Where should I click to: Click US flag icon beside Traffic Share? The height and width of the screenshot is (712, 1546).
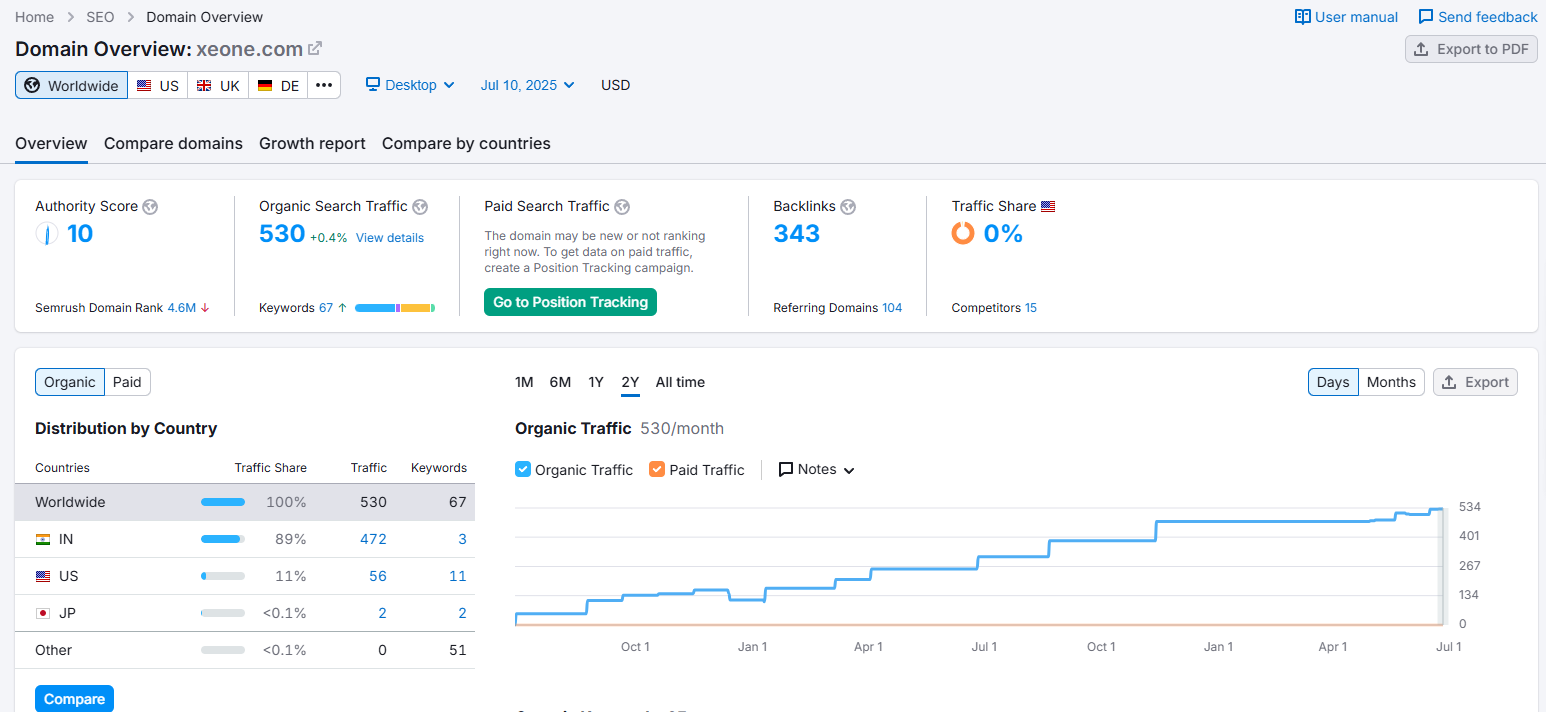point(1048,207)
